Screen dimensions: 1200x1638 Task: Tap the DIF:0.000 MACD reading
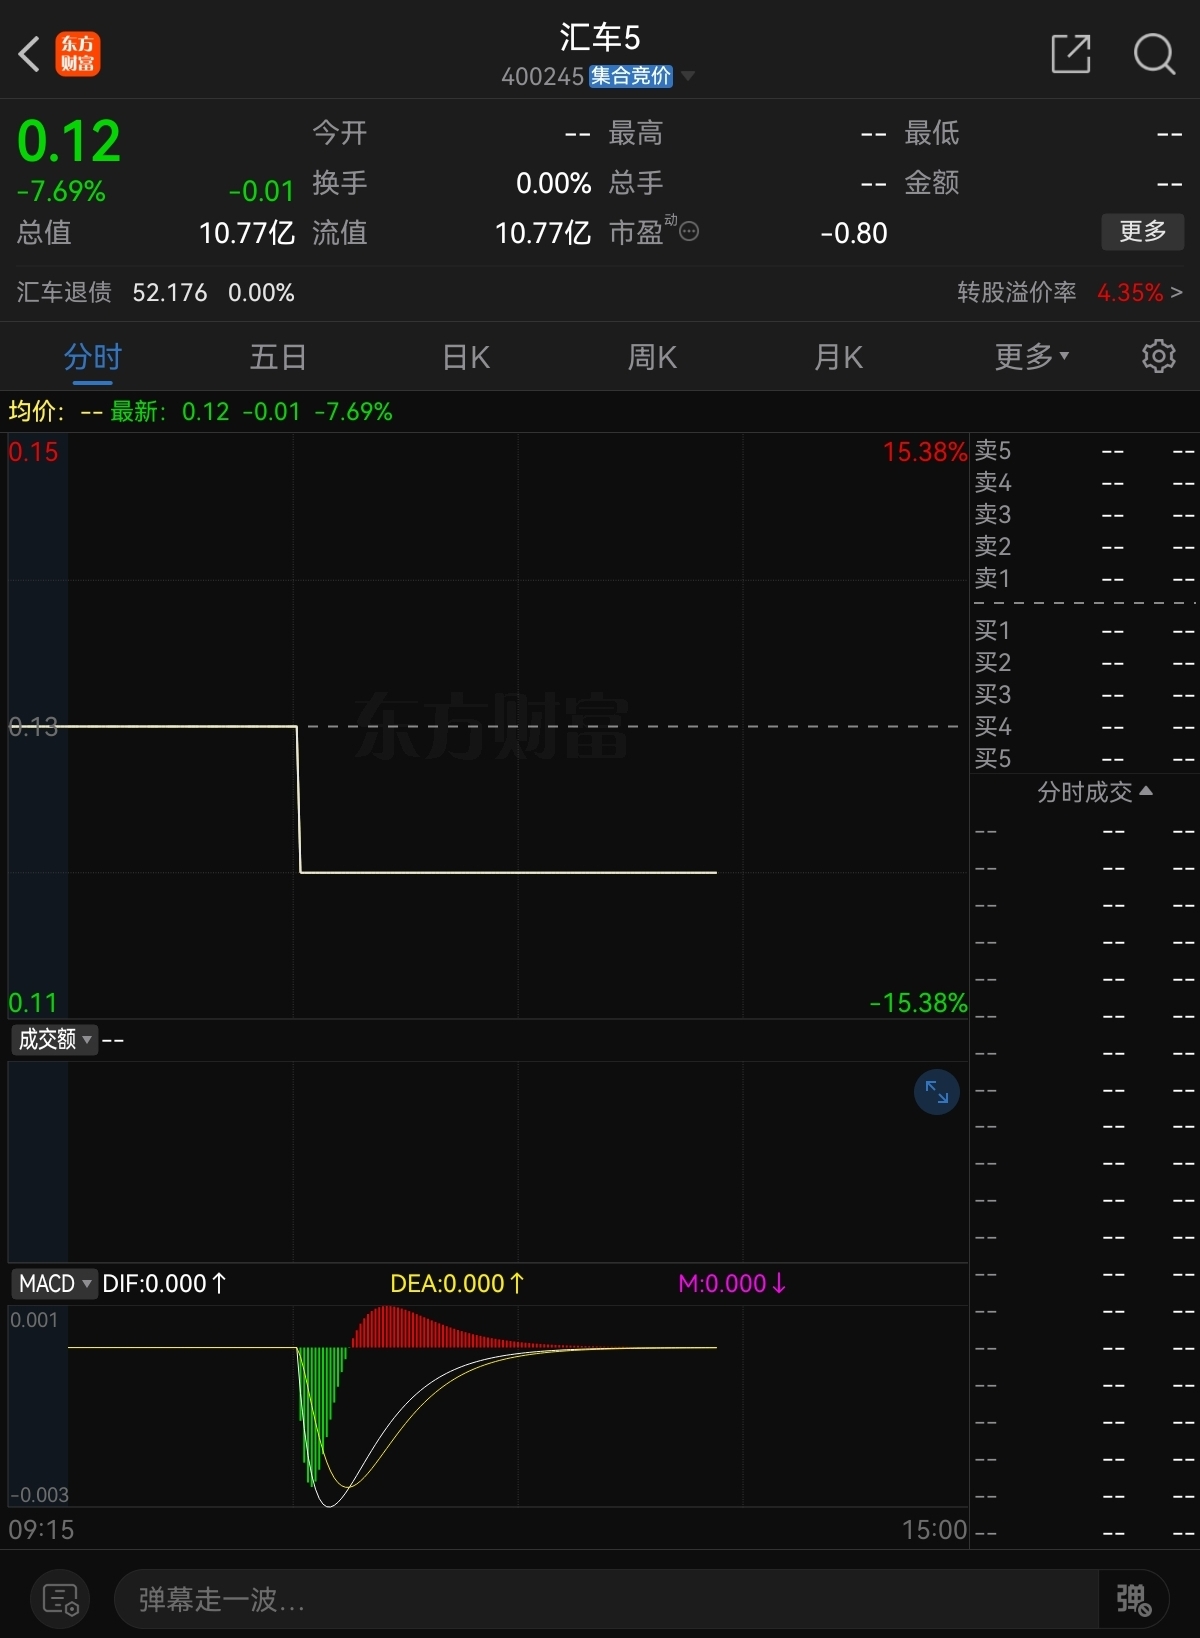pyautogui.click(x=165, y=1283)
